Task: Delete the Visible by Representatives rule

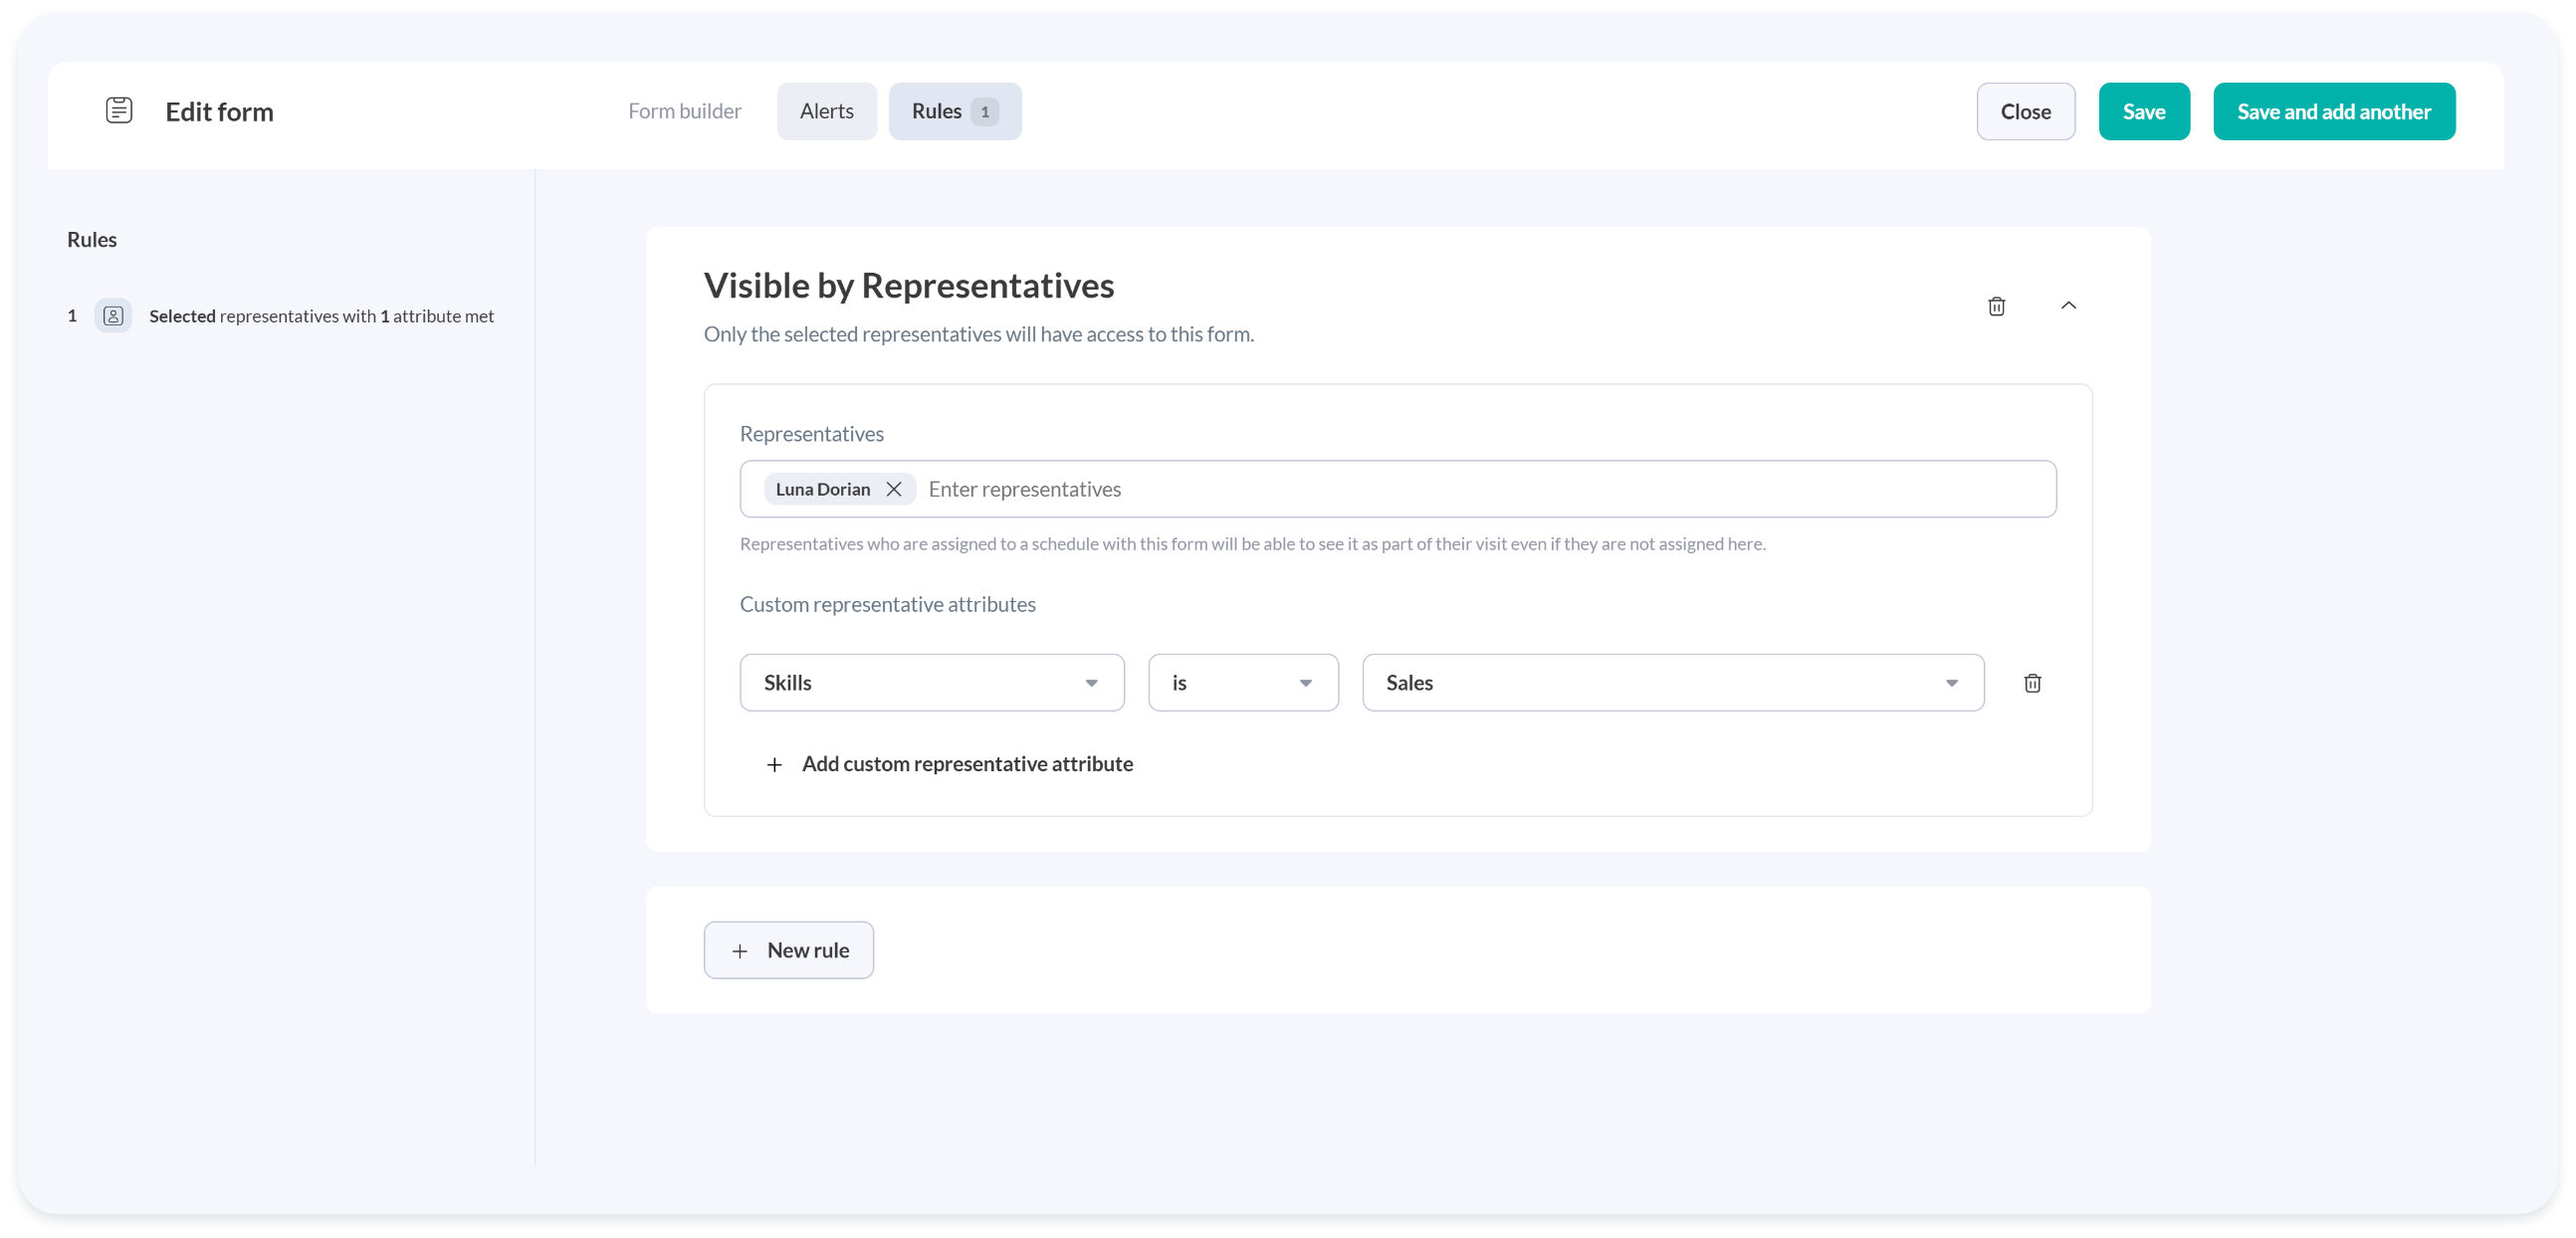Action: point(1996,306)
